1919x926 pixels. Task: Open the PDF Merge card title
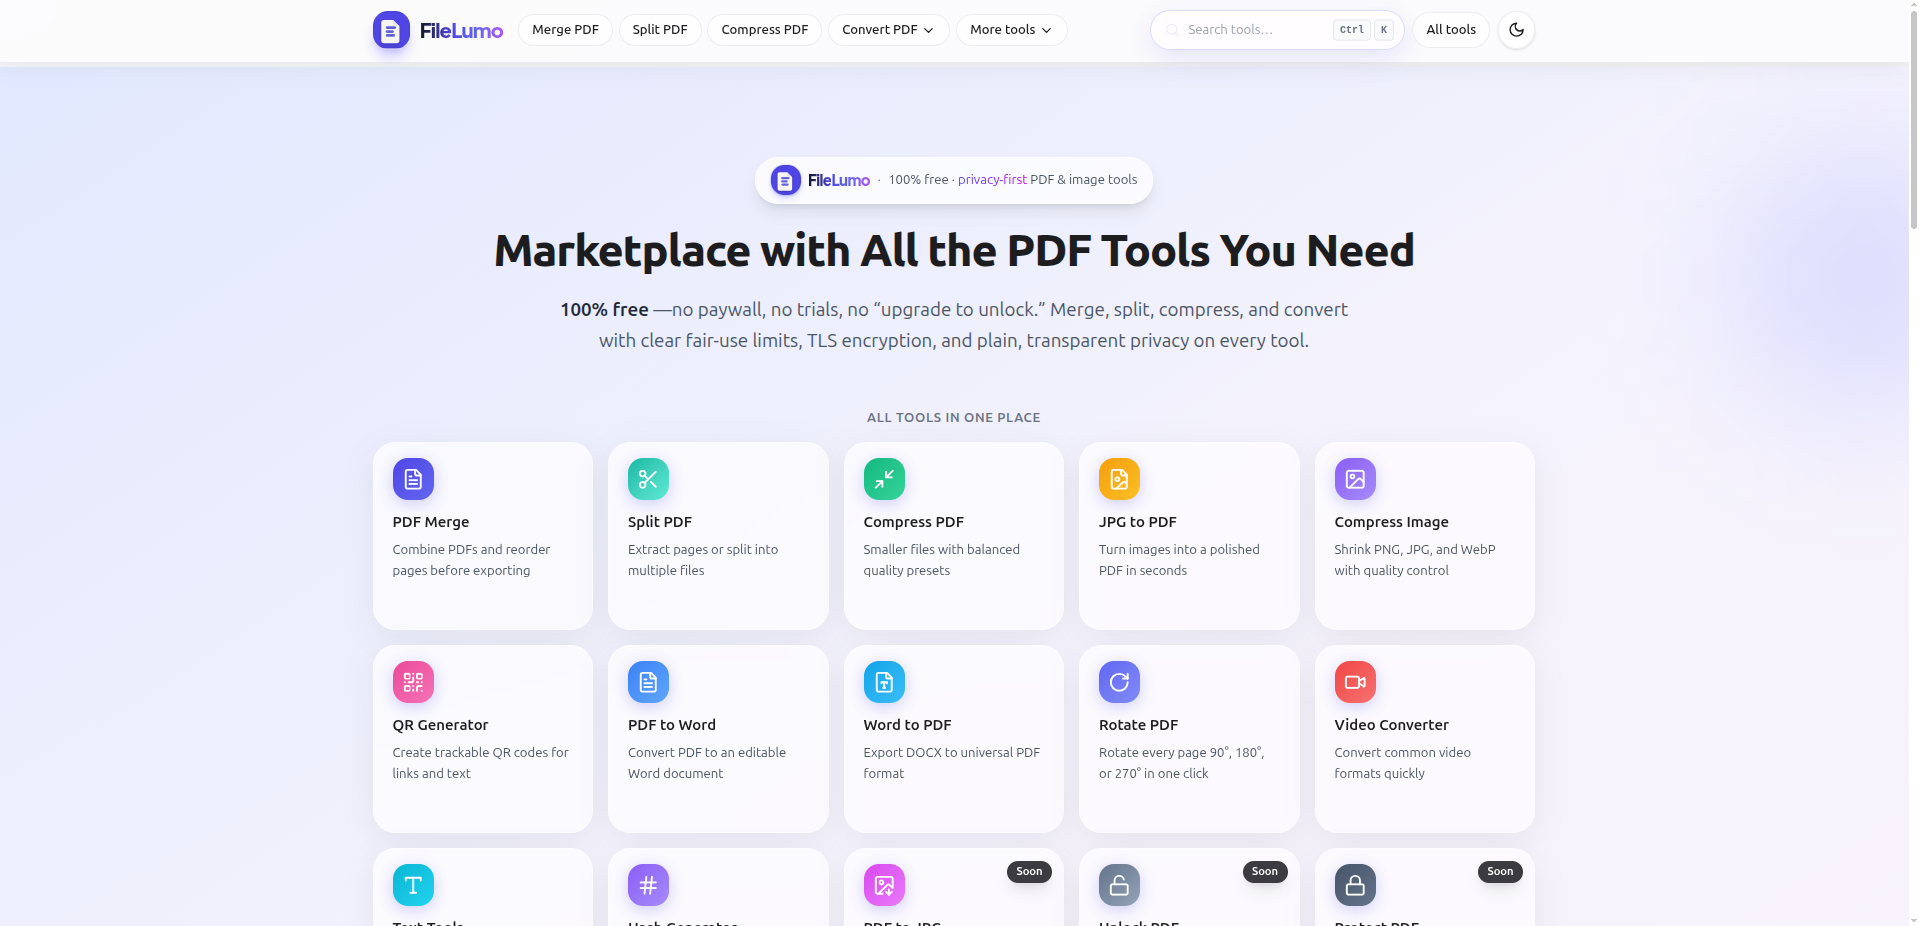click(x=431, y=522)
